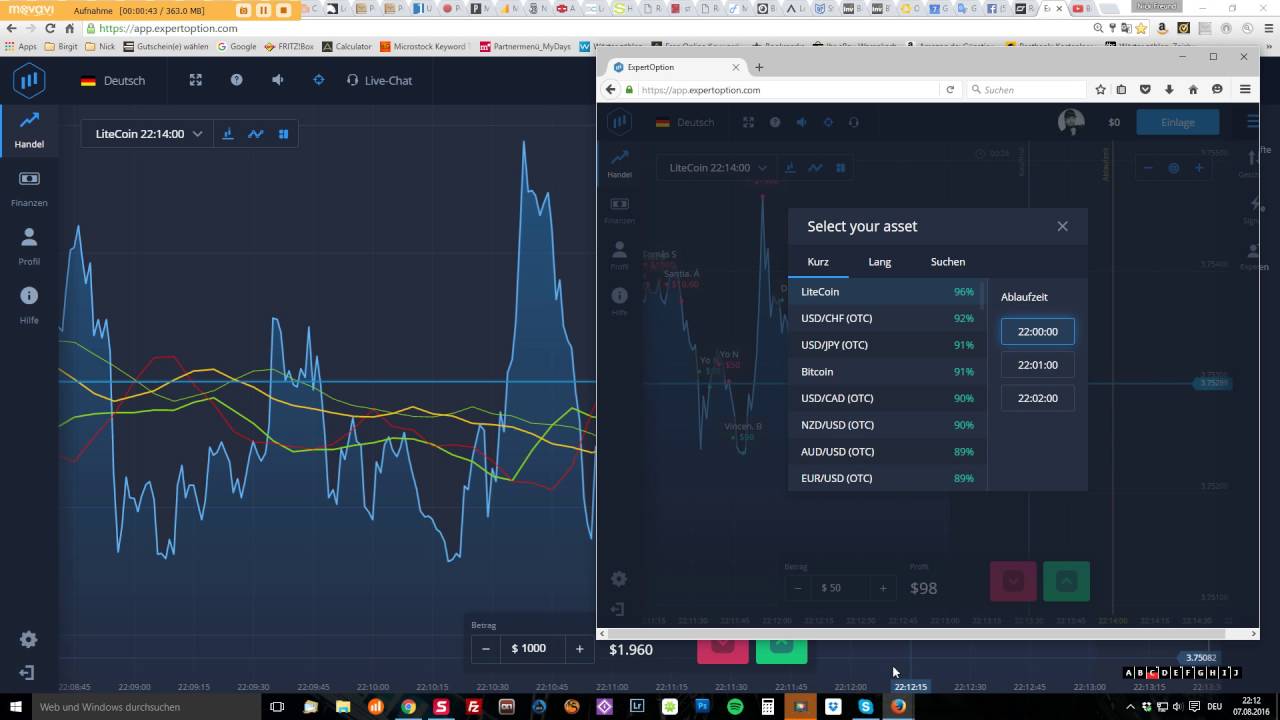Click Chrome home button

point(69,28)
